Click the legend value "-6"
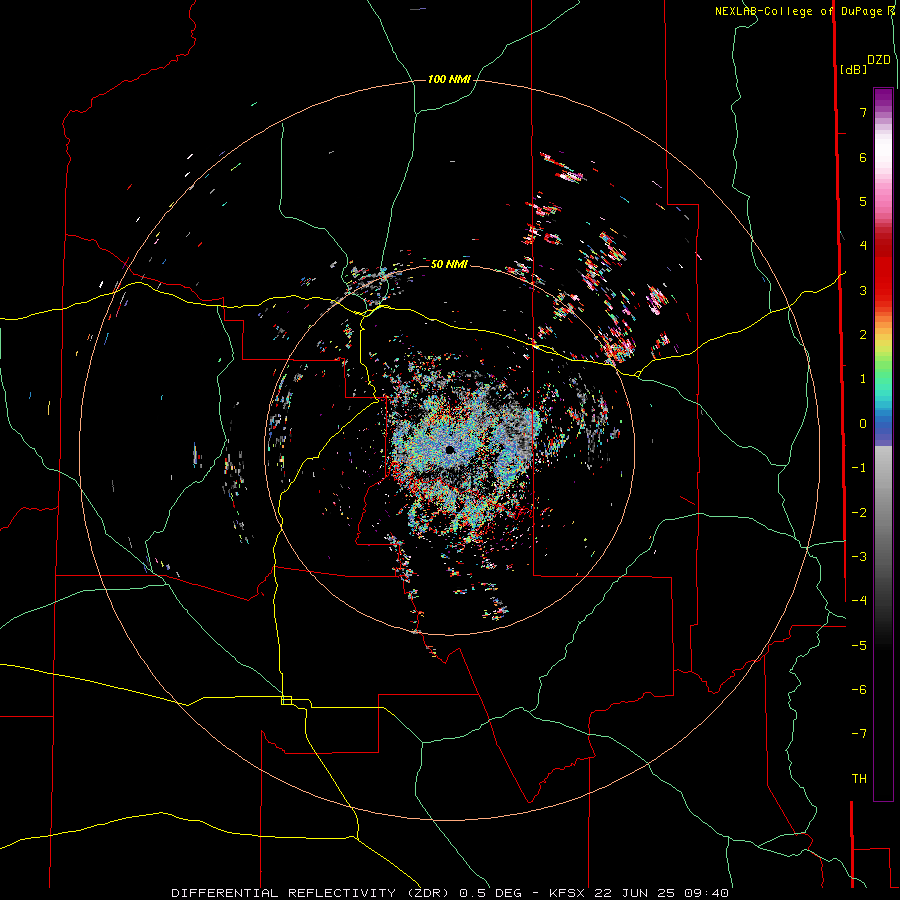900x900 pixels. click(859, 690)
